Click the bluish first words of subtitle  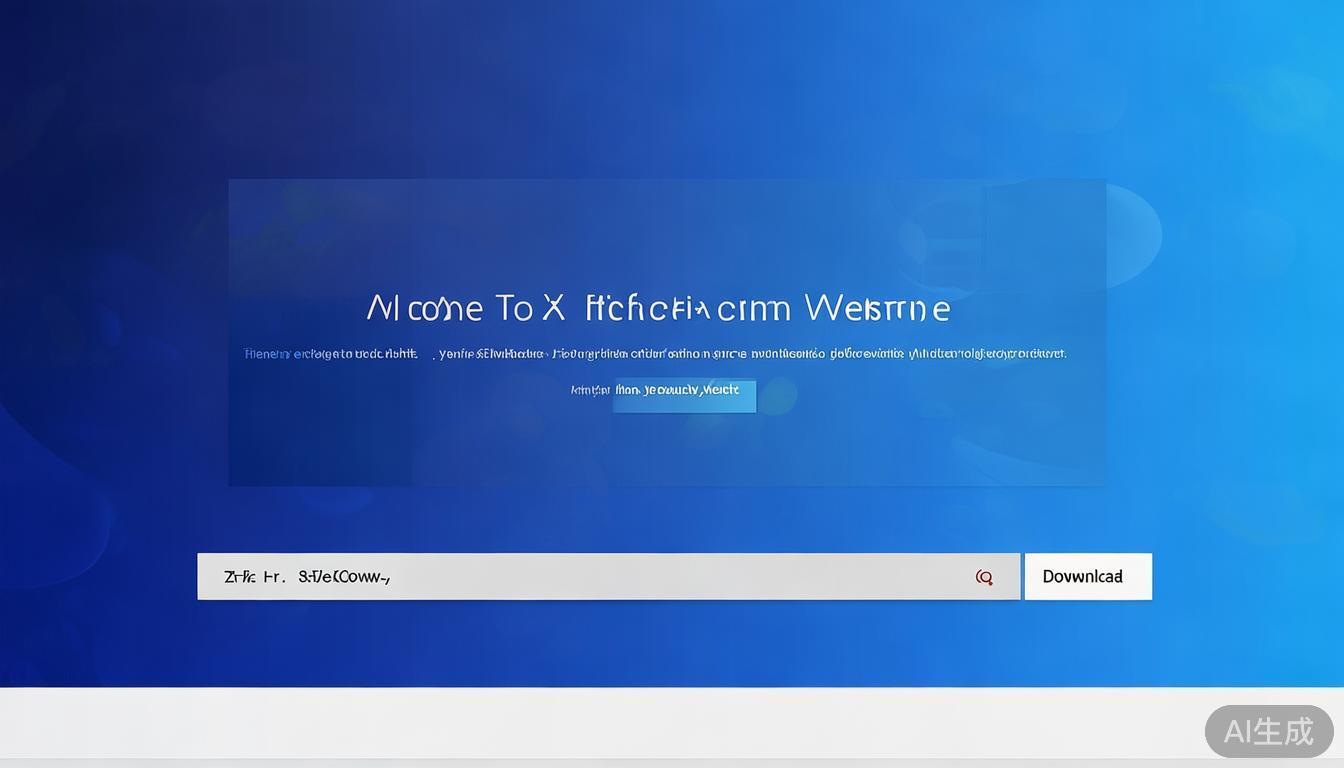coord(290,353)
